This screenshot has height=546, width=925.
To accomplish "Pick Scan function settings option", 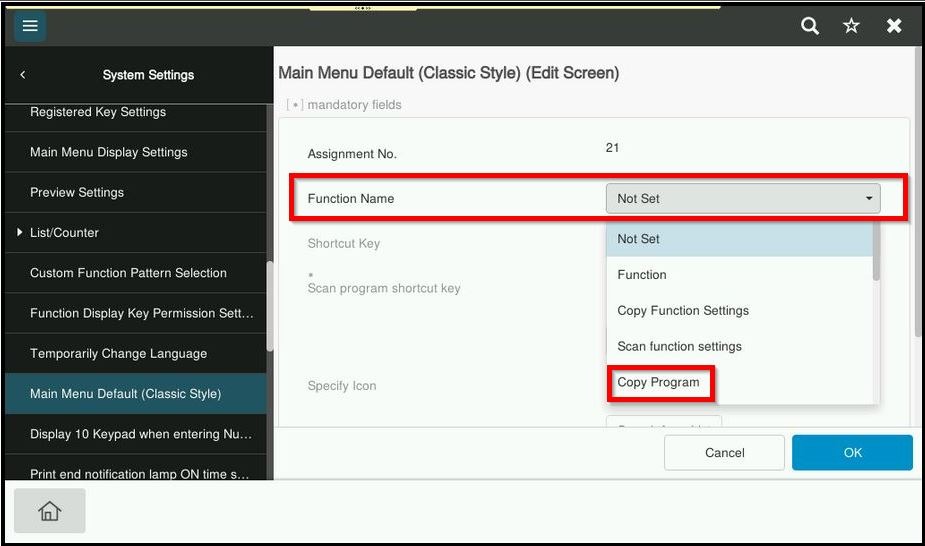I will pyautogui.click(x=740, y=347).
